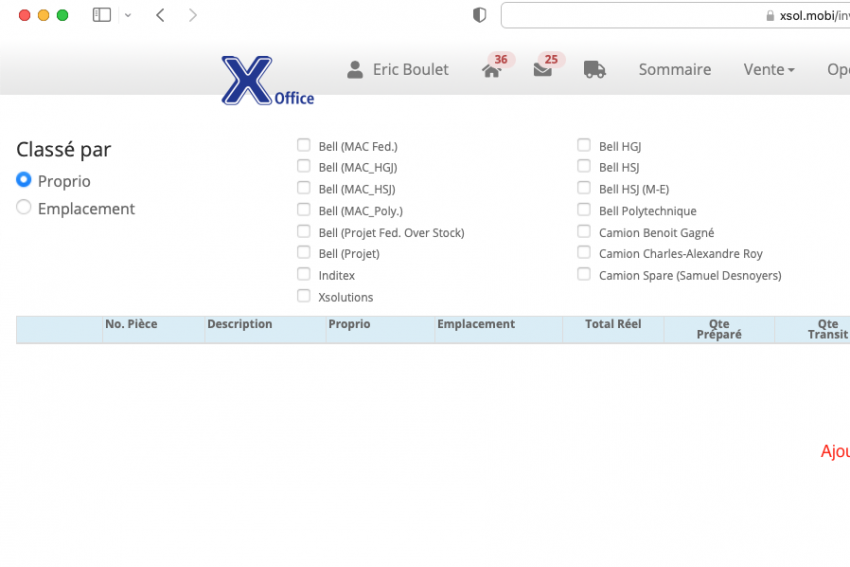Open the mail icon showing 25 notifications

tap(543, 70)
